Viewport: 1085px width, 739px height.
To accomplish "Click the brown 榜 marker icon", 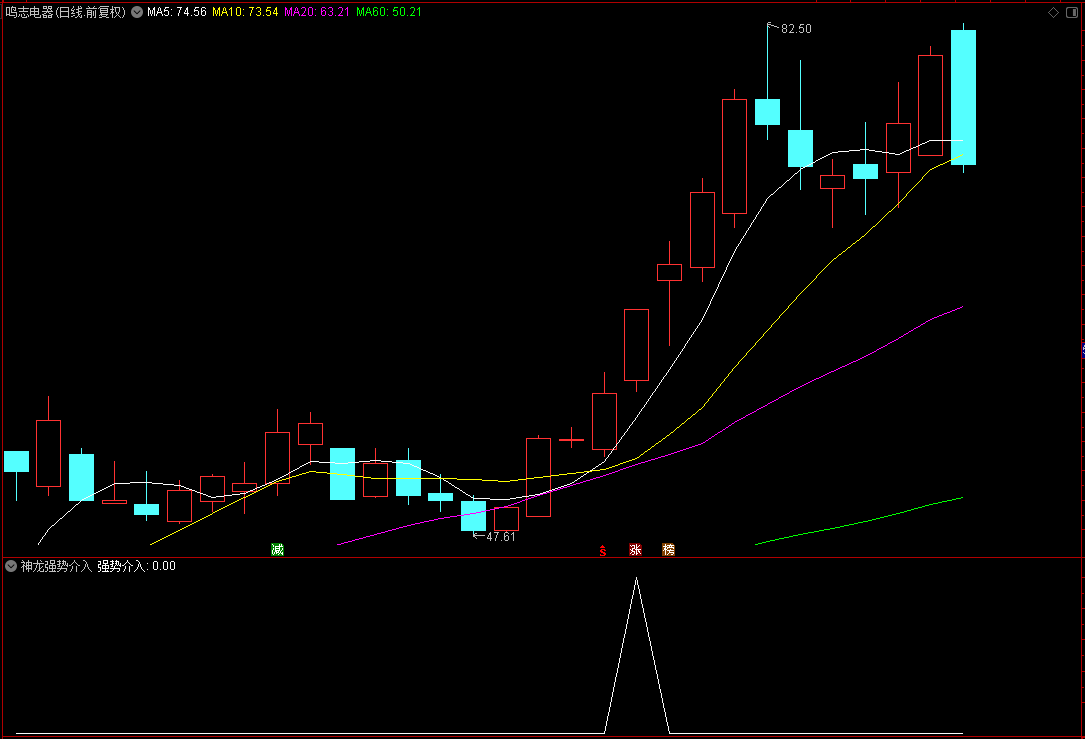I will pos(668,549).
